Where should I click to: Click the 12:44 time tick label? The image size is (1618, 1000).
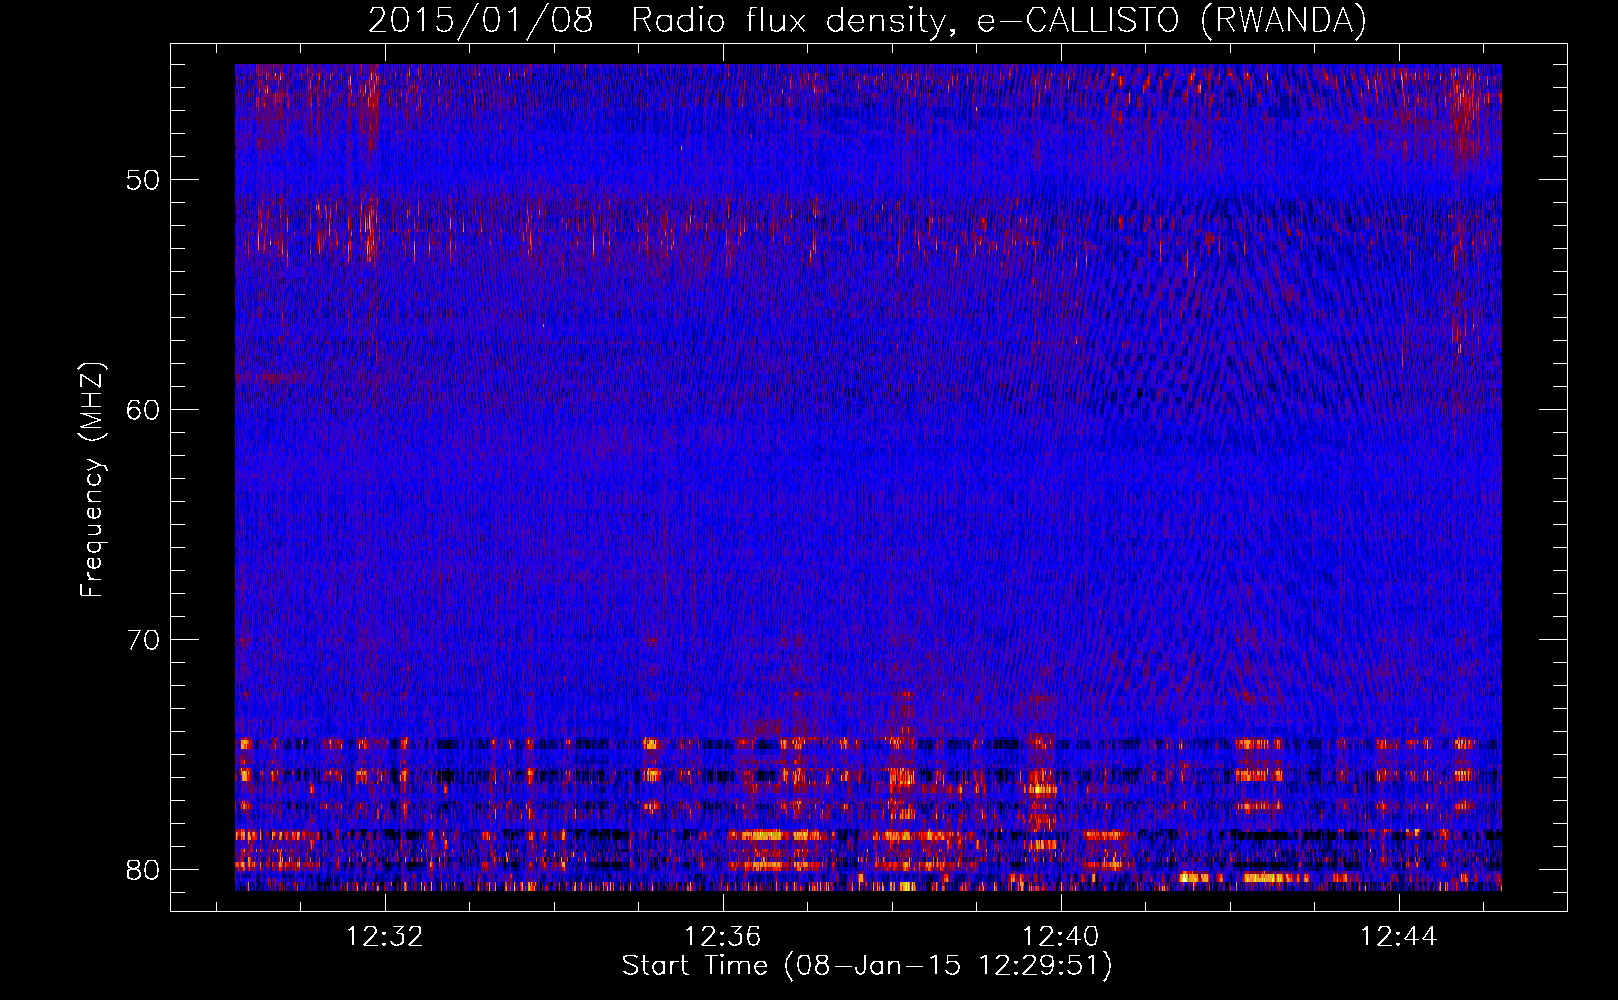point(1399,936)
